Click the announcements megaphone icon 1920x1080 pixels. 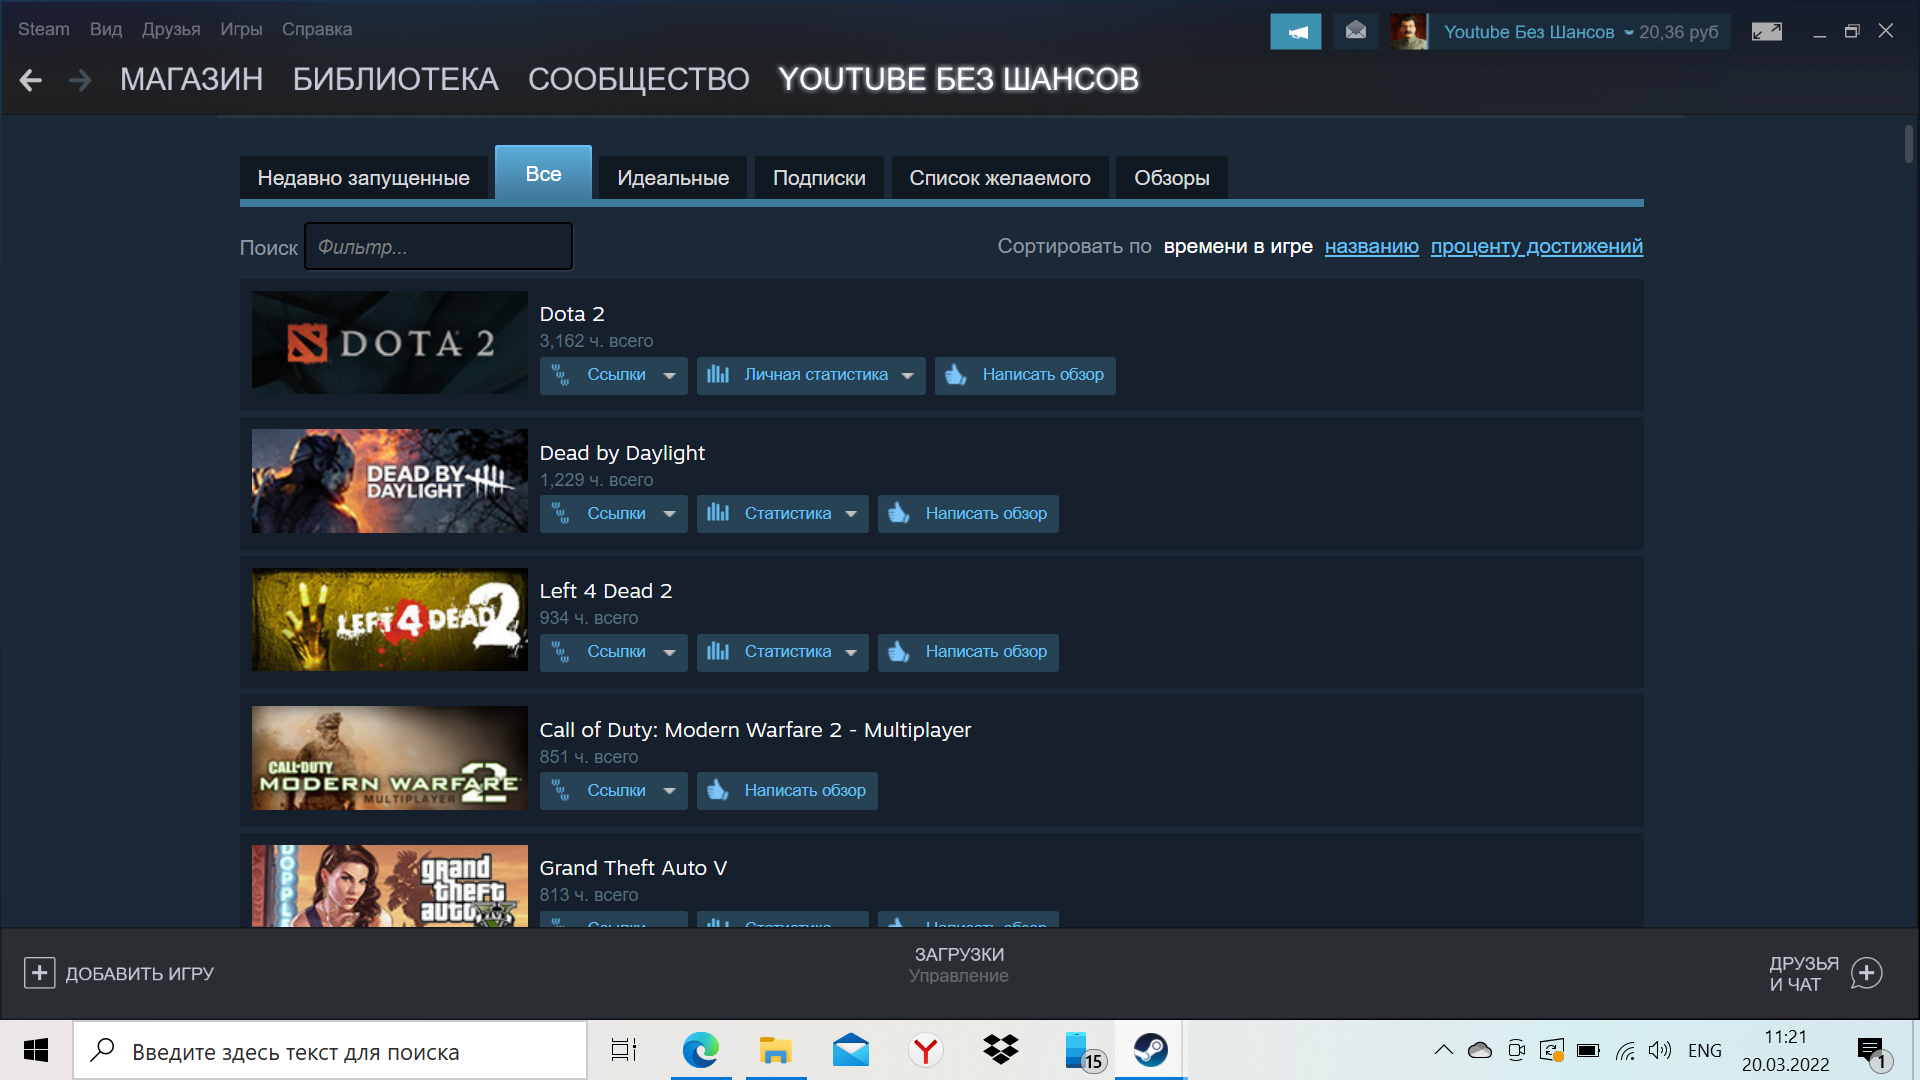pos(1295,32)
